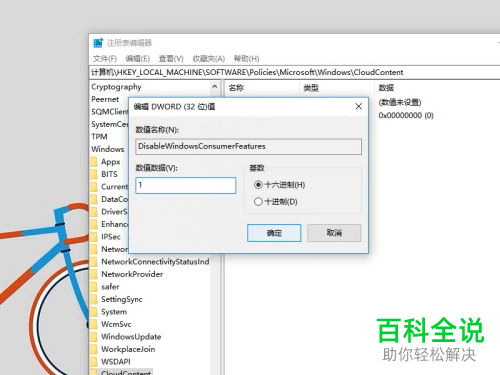This screenshot has height=375, width=500.
Task: Select the Peernet tree key
Action: click(x=105, y=99)
